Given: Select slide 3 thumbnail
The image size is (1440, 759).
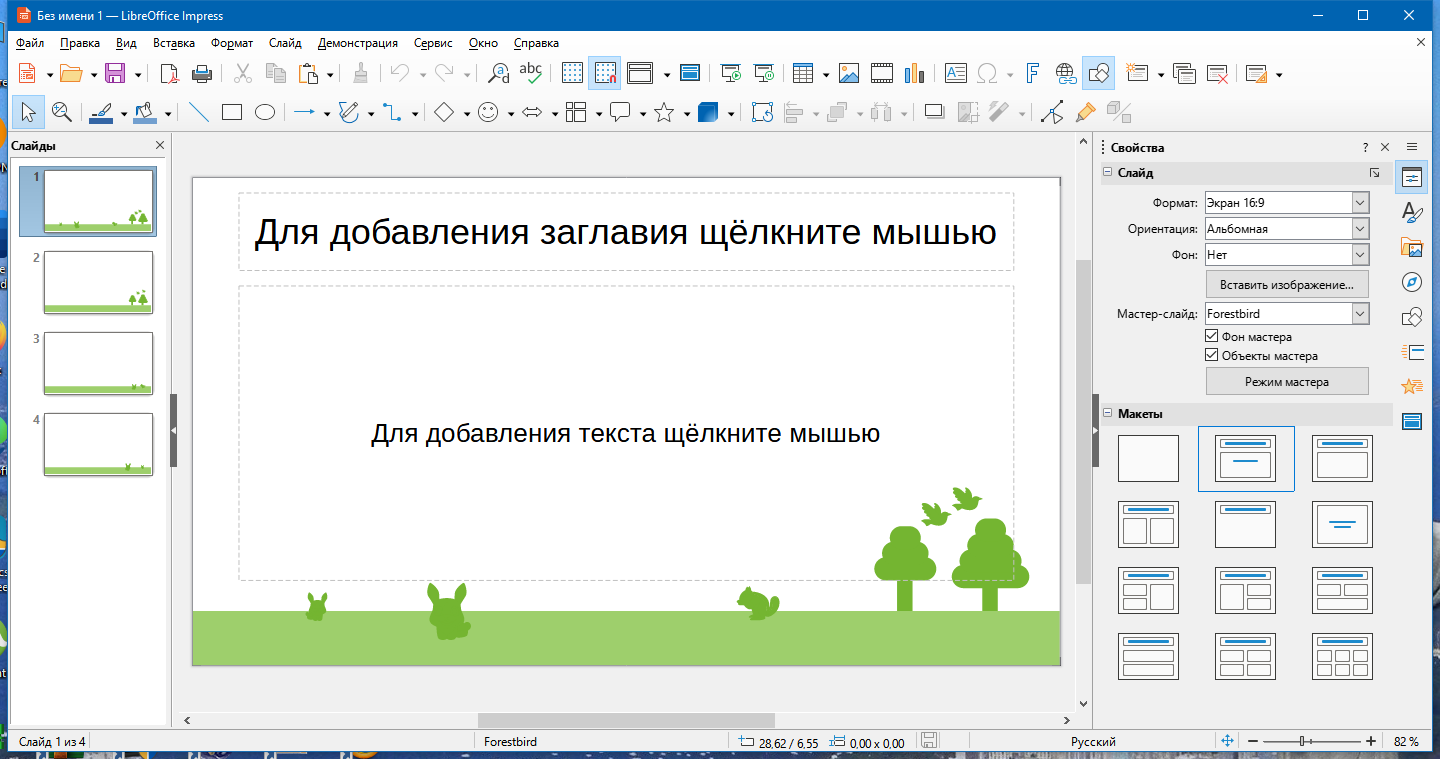Looking at the screenshot, I should [x=98, y=363].
